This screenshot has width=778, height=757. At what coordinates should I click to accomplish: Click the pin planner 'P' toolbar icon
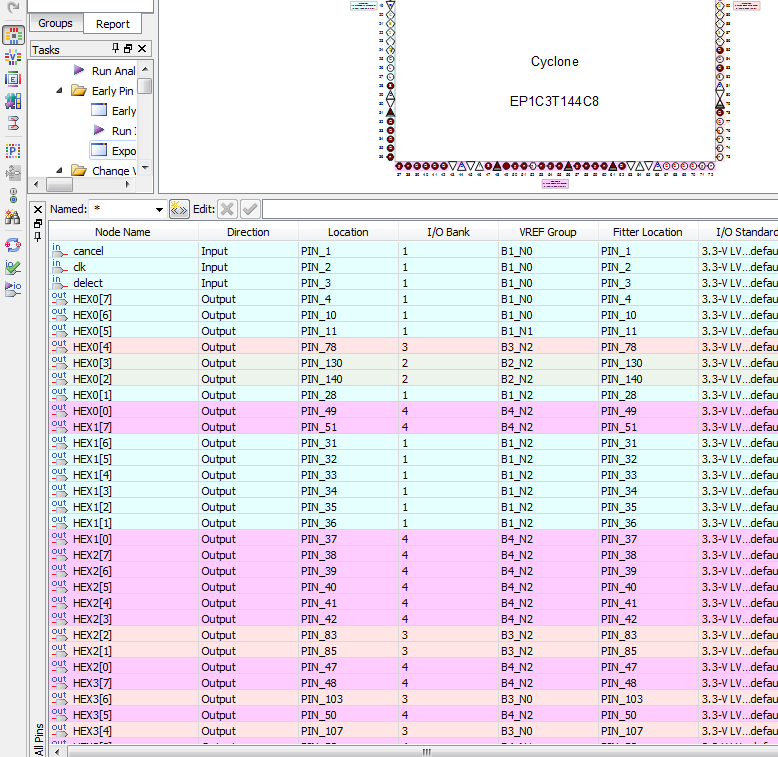tap(13, 151)
